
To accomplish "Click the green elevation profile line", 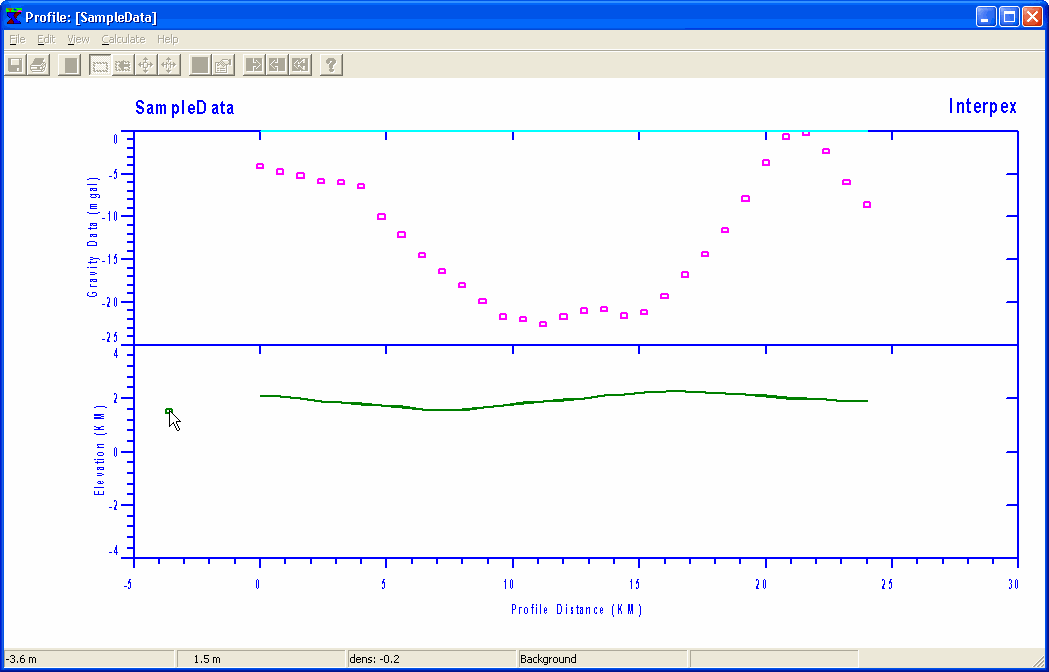I will point(563,401).
